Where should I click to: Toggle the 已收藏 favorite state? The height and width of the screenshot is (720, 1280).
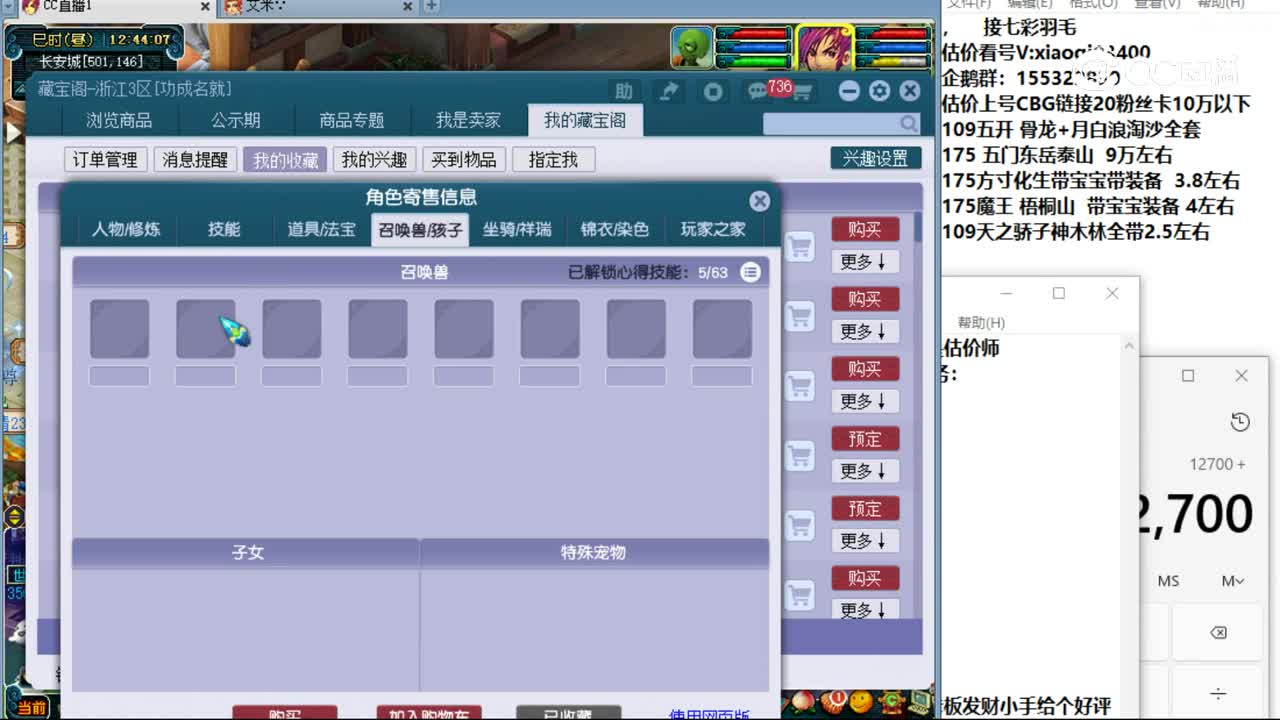[x=570, y=713]
